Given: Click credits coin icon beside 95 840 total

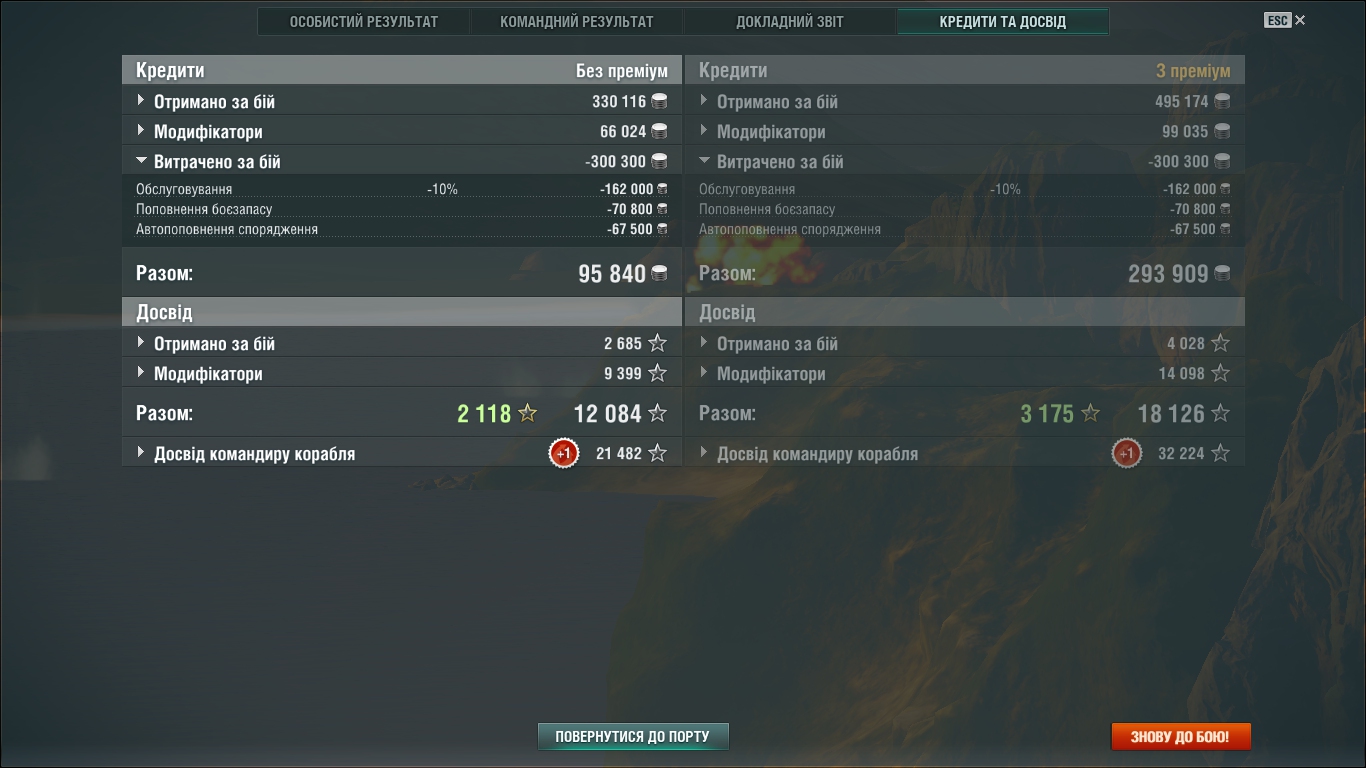Looking at the screenshot, I should pyautogui.click(x=659, y=274).
